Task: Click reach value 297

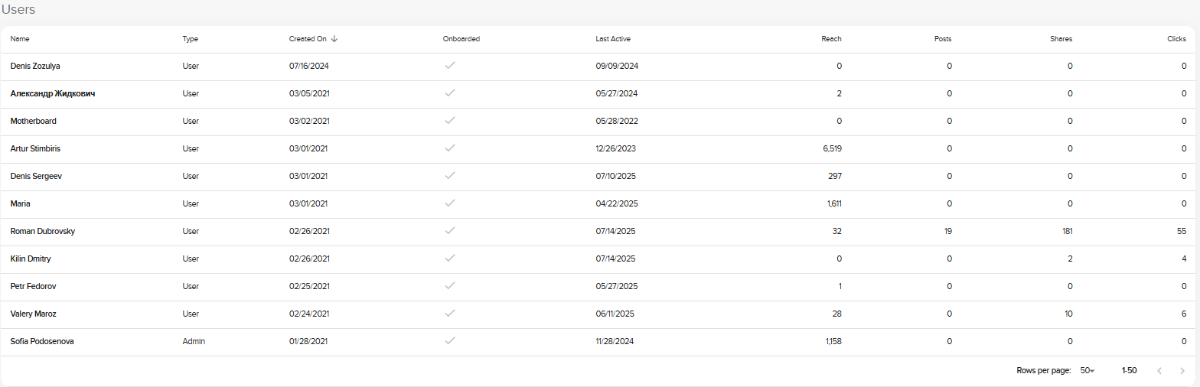Action: [835, 176]
